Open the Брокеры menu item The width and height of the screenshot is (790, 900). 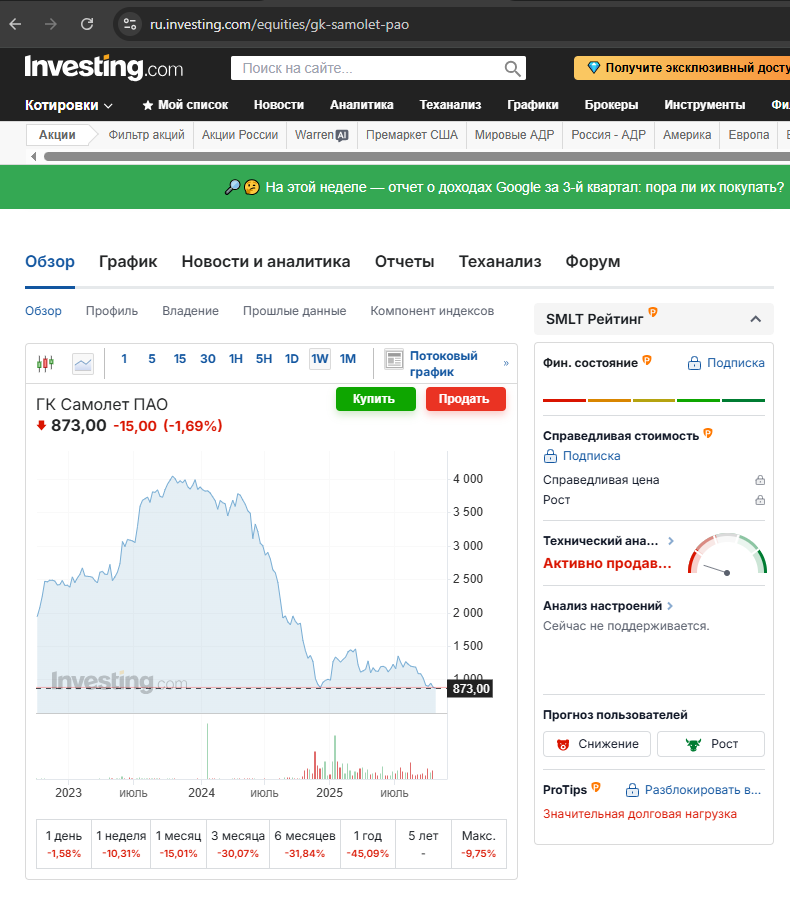coord(611,105)
